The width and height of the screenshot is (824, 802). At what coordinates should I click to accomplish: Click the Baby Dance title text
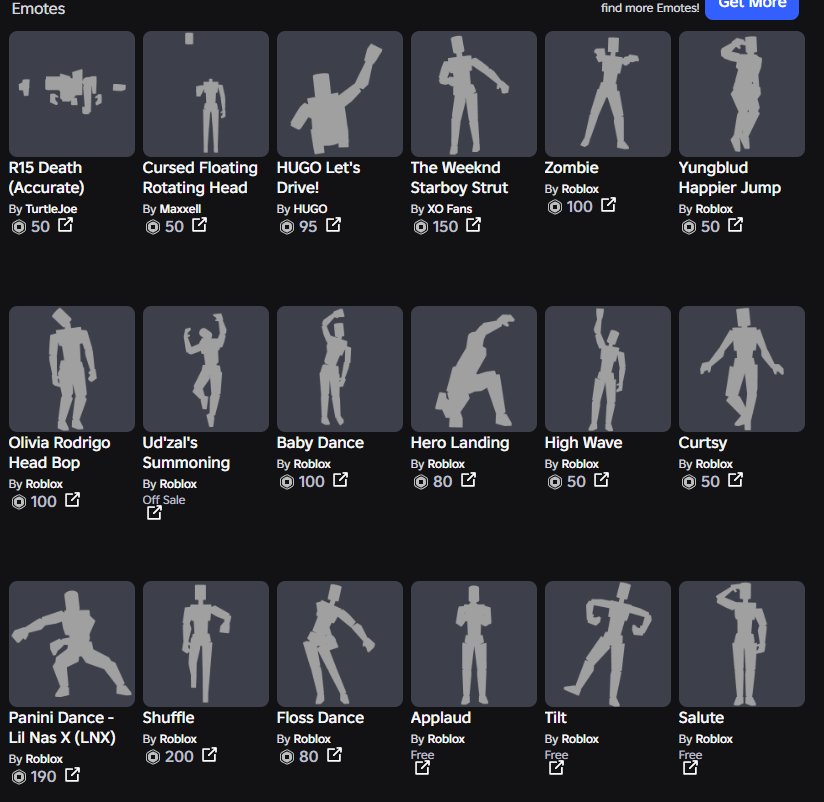coord(320,443)
